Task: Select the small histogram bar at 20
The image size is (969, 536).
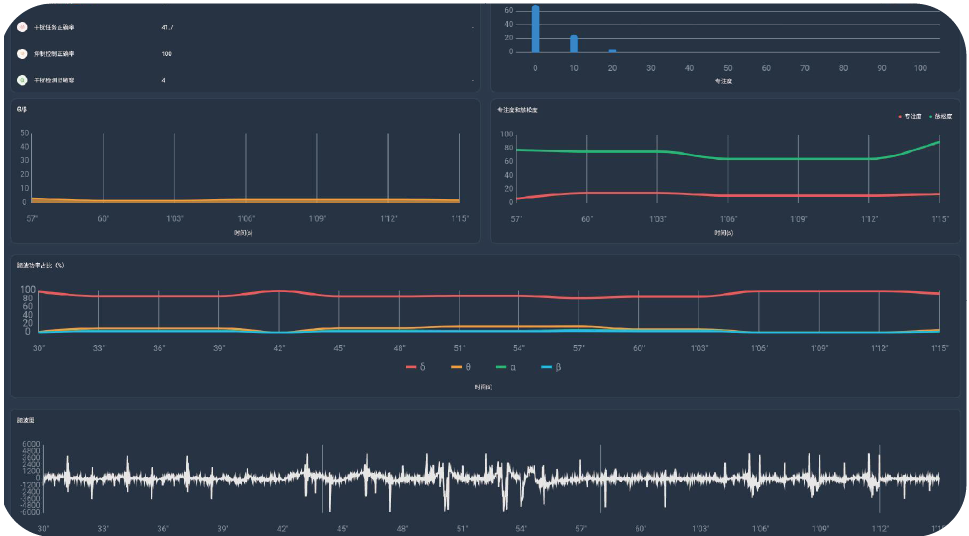Action: tap(612, 50)
